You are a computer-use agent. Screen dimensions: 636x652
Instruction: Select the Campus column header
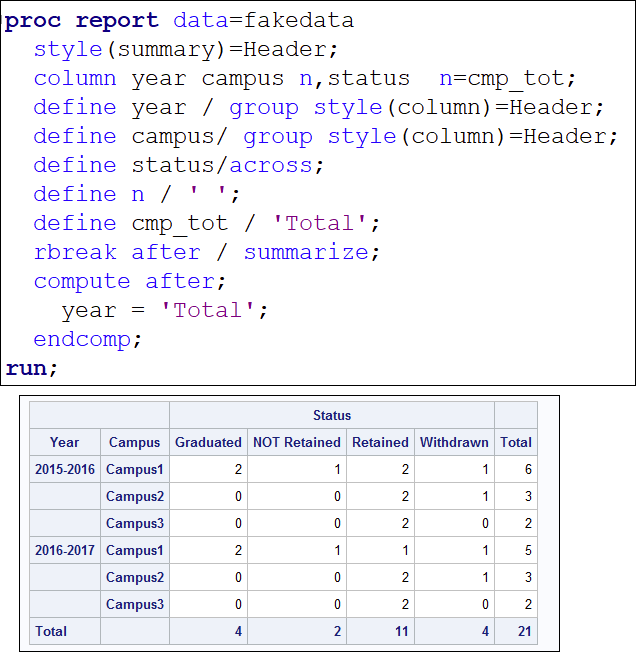[134, 442]
